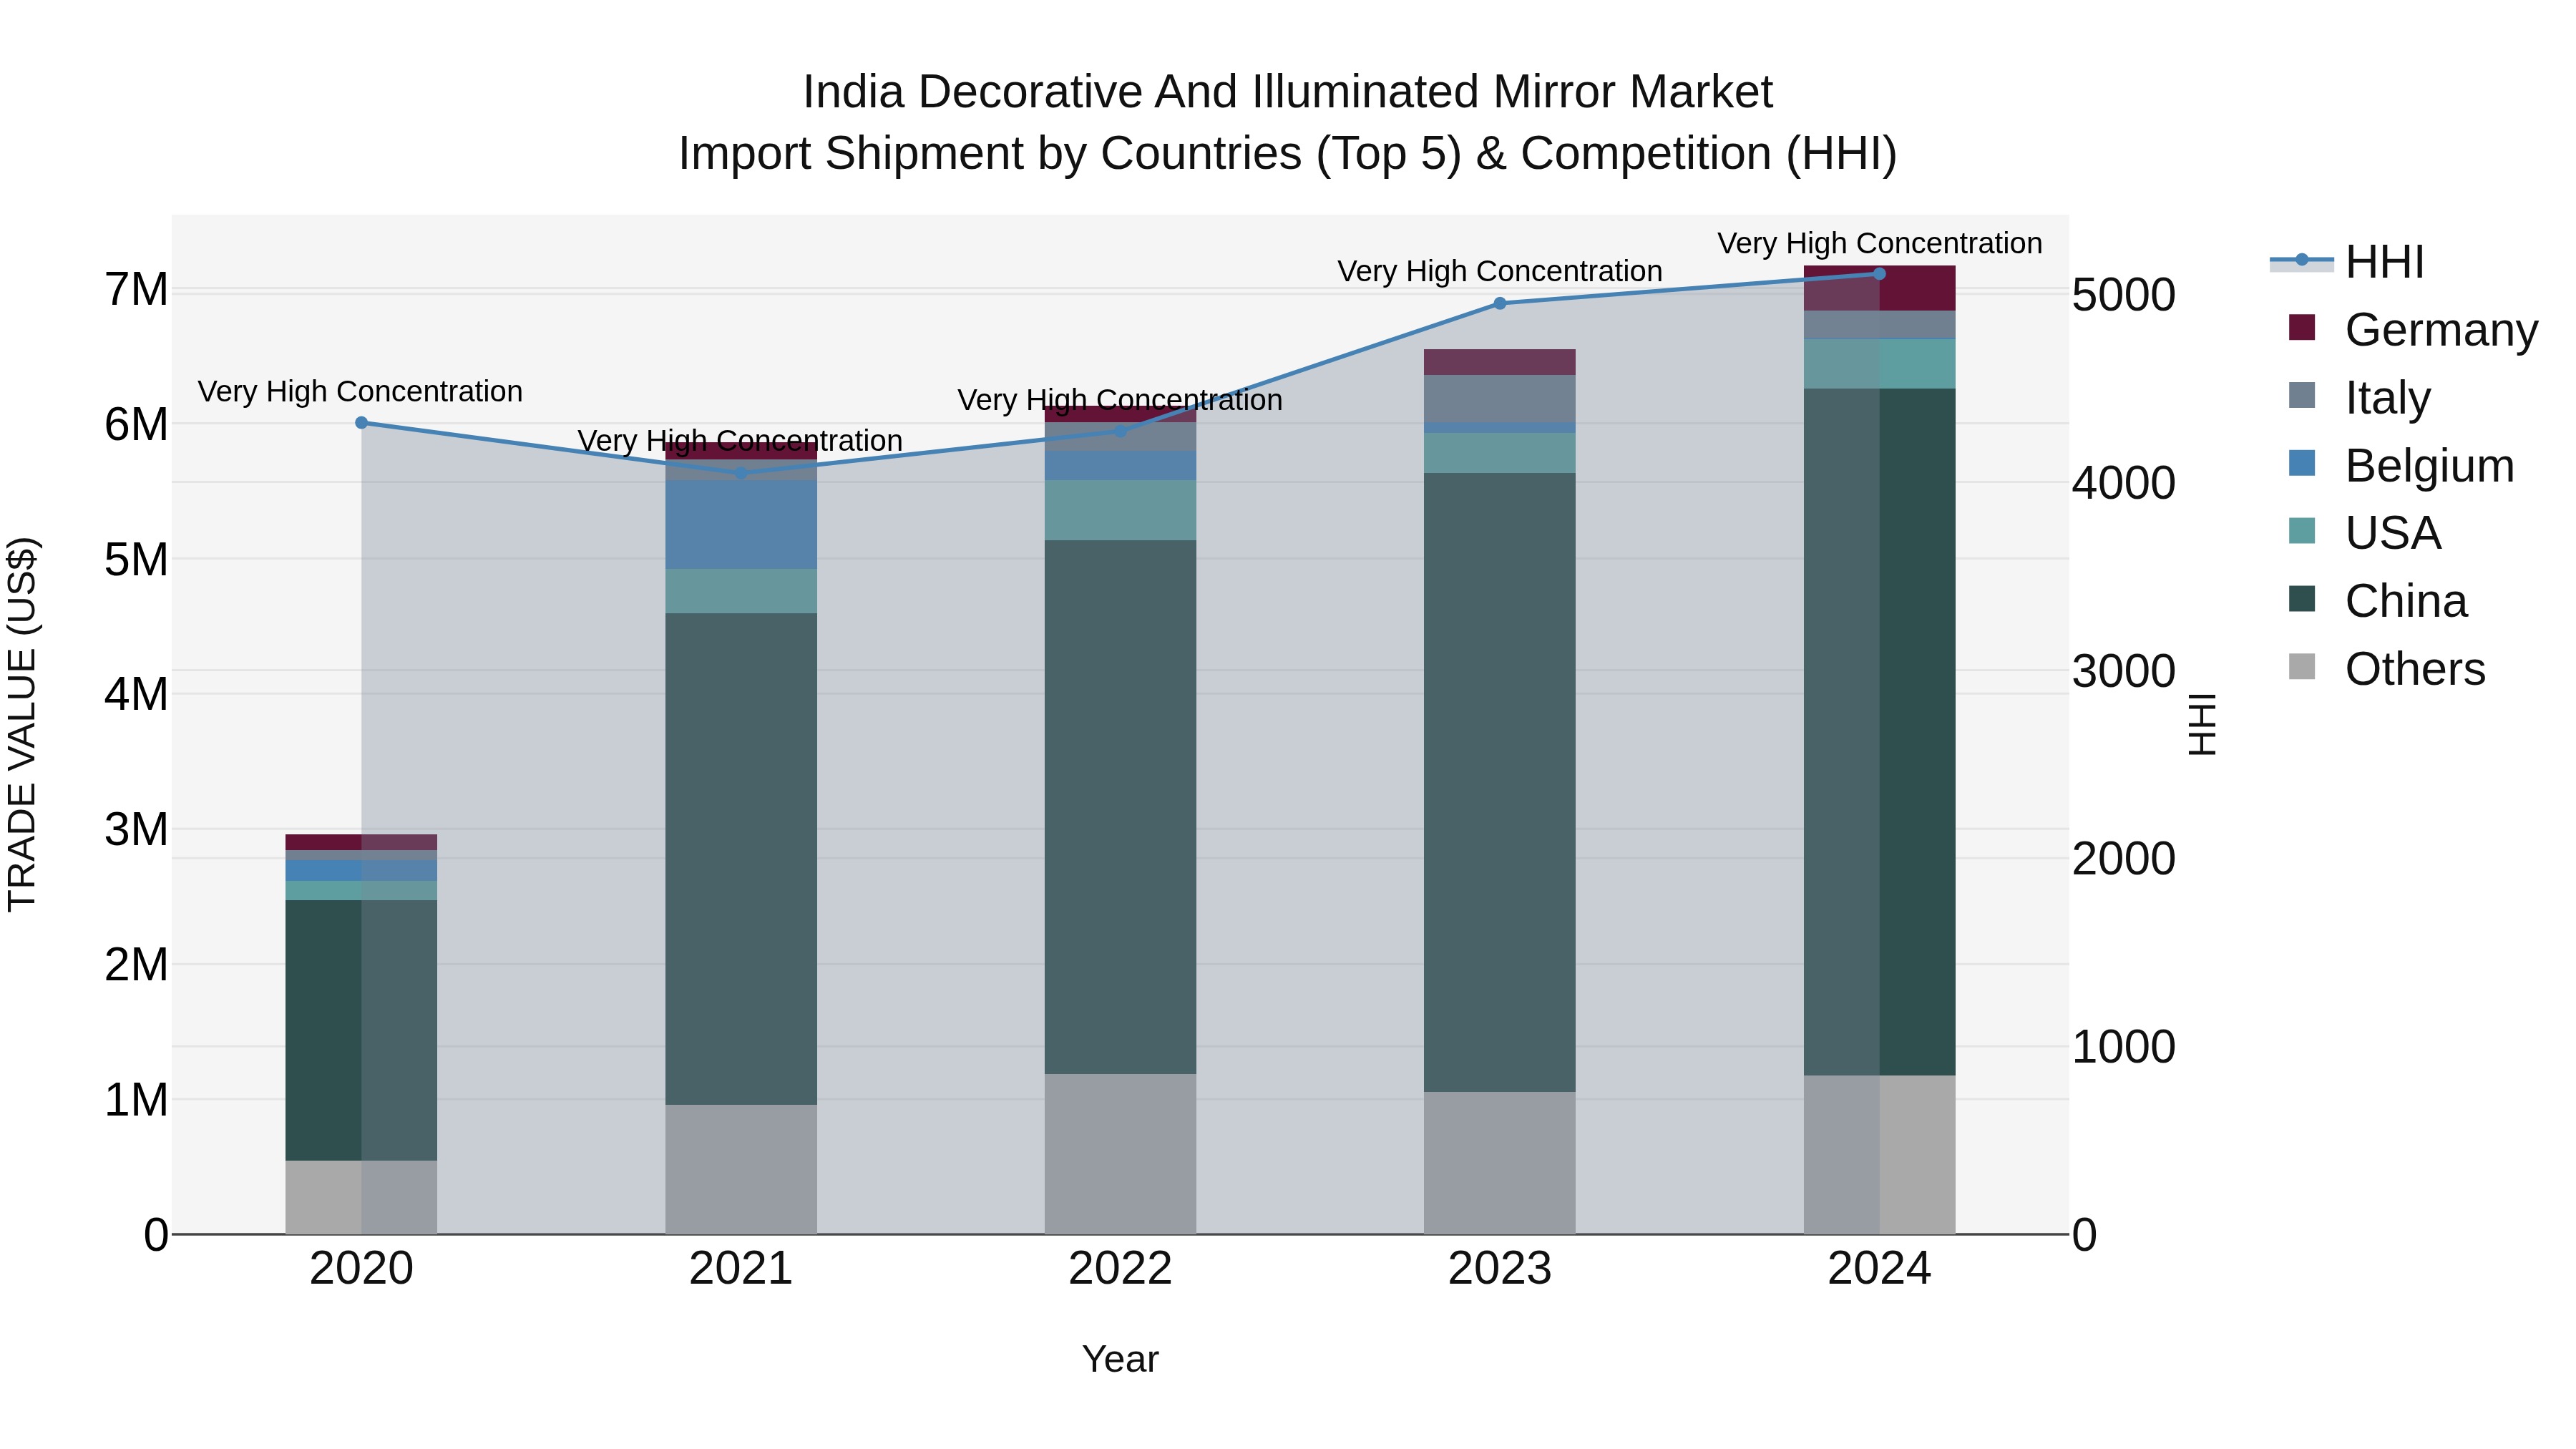This screenshot has width=2576, height=1449.
Task: Click the Others segment of 2021 bar
Action: 741,1169
